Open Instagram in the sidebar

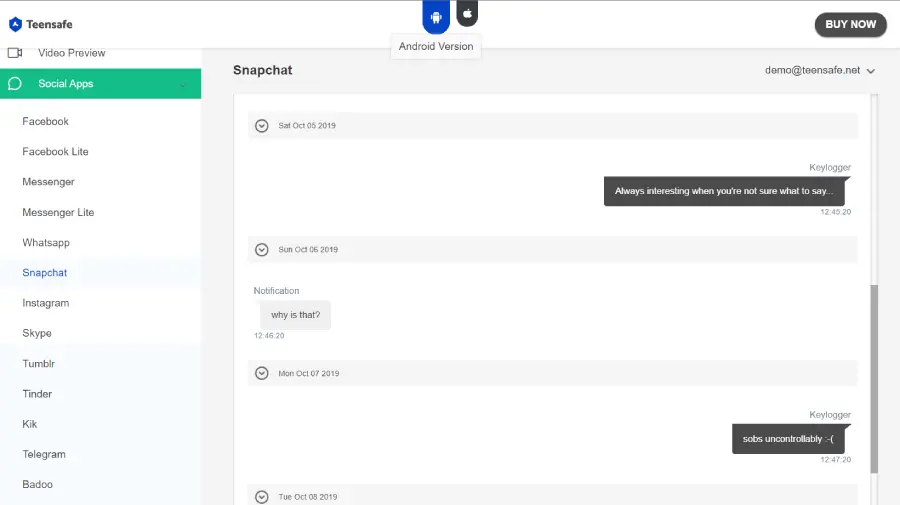click(x=45, y=303)
